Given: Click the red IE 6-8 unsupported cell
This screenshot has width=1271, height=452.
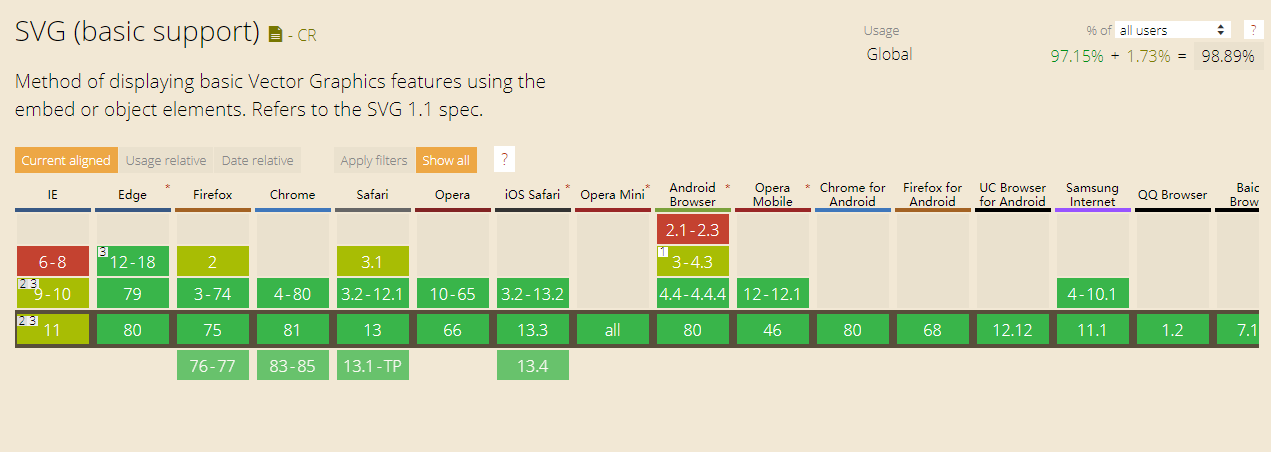Looking at the screenshot, I should tap(53, 261).
